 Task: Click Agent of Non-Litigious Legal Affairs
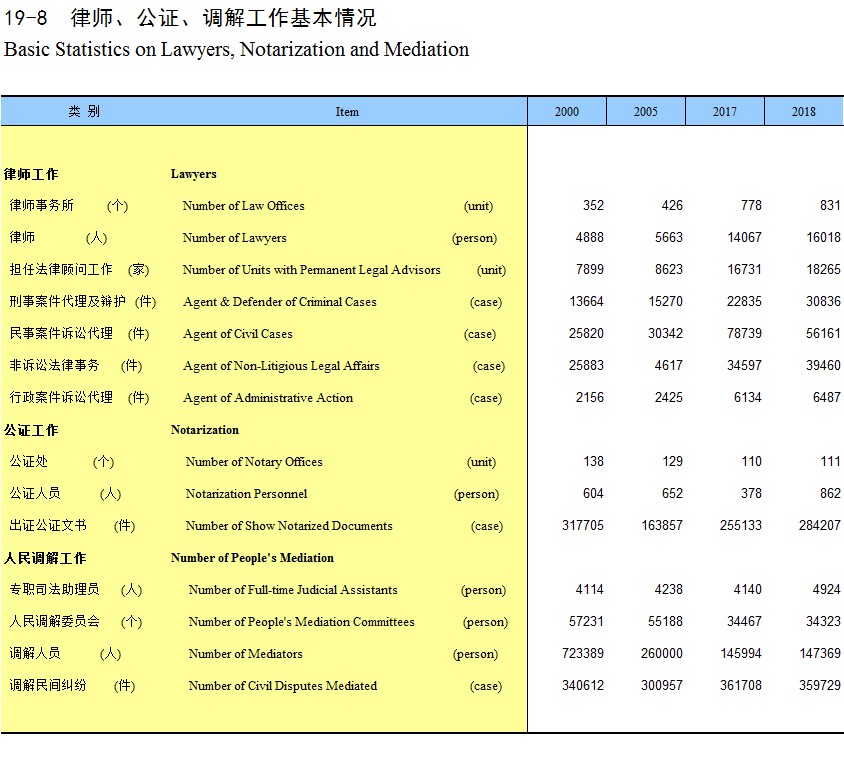pos(281,366)
